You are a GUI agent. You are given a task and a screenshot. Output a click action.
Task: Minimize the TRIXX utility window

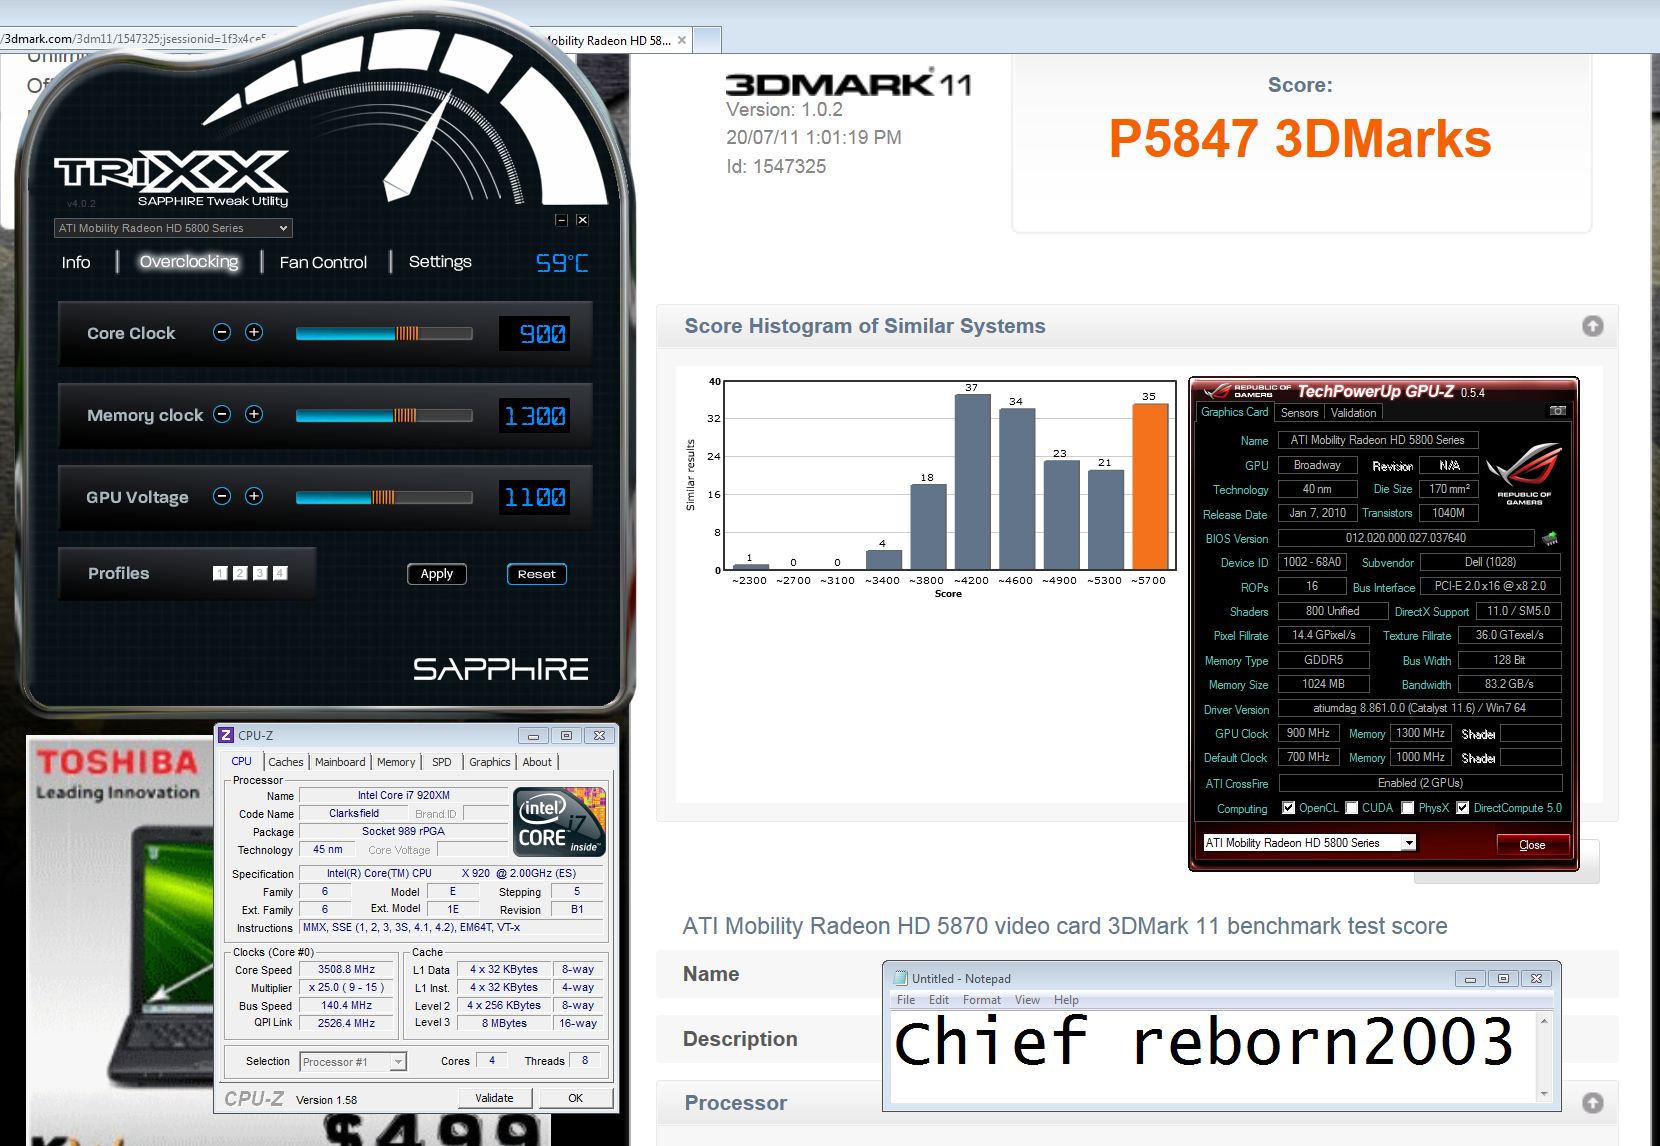(x=561, y=220)
